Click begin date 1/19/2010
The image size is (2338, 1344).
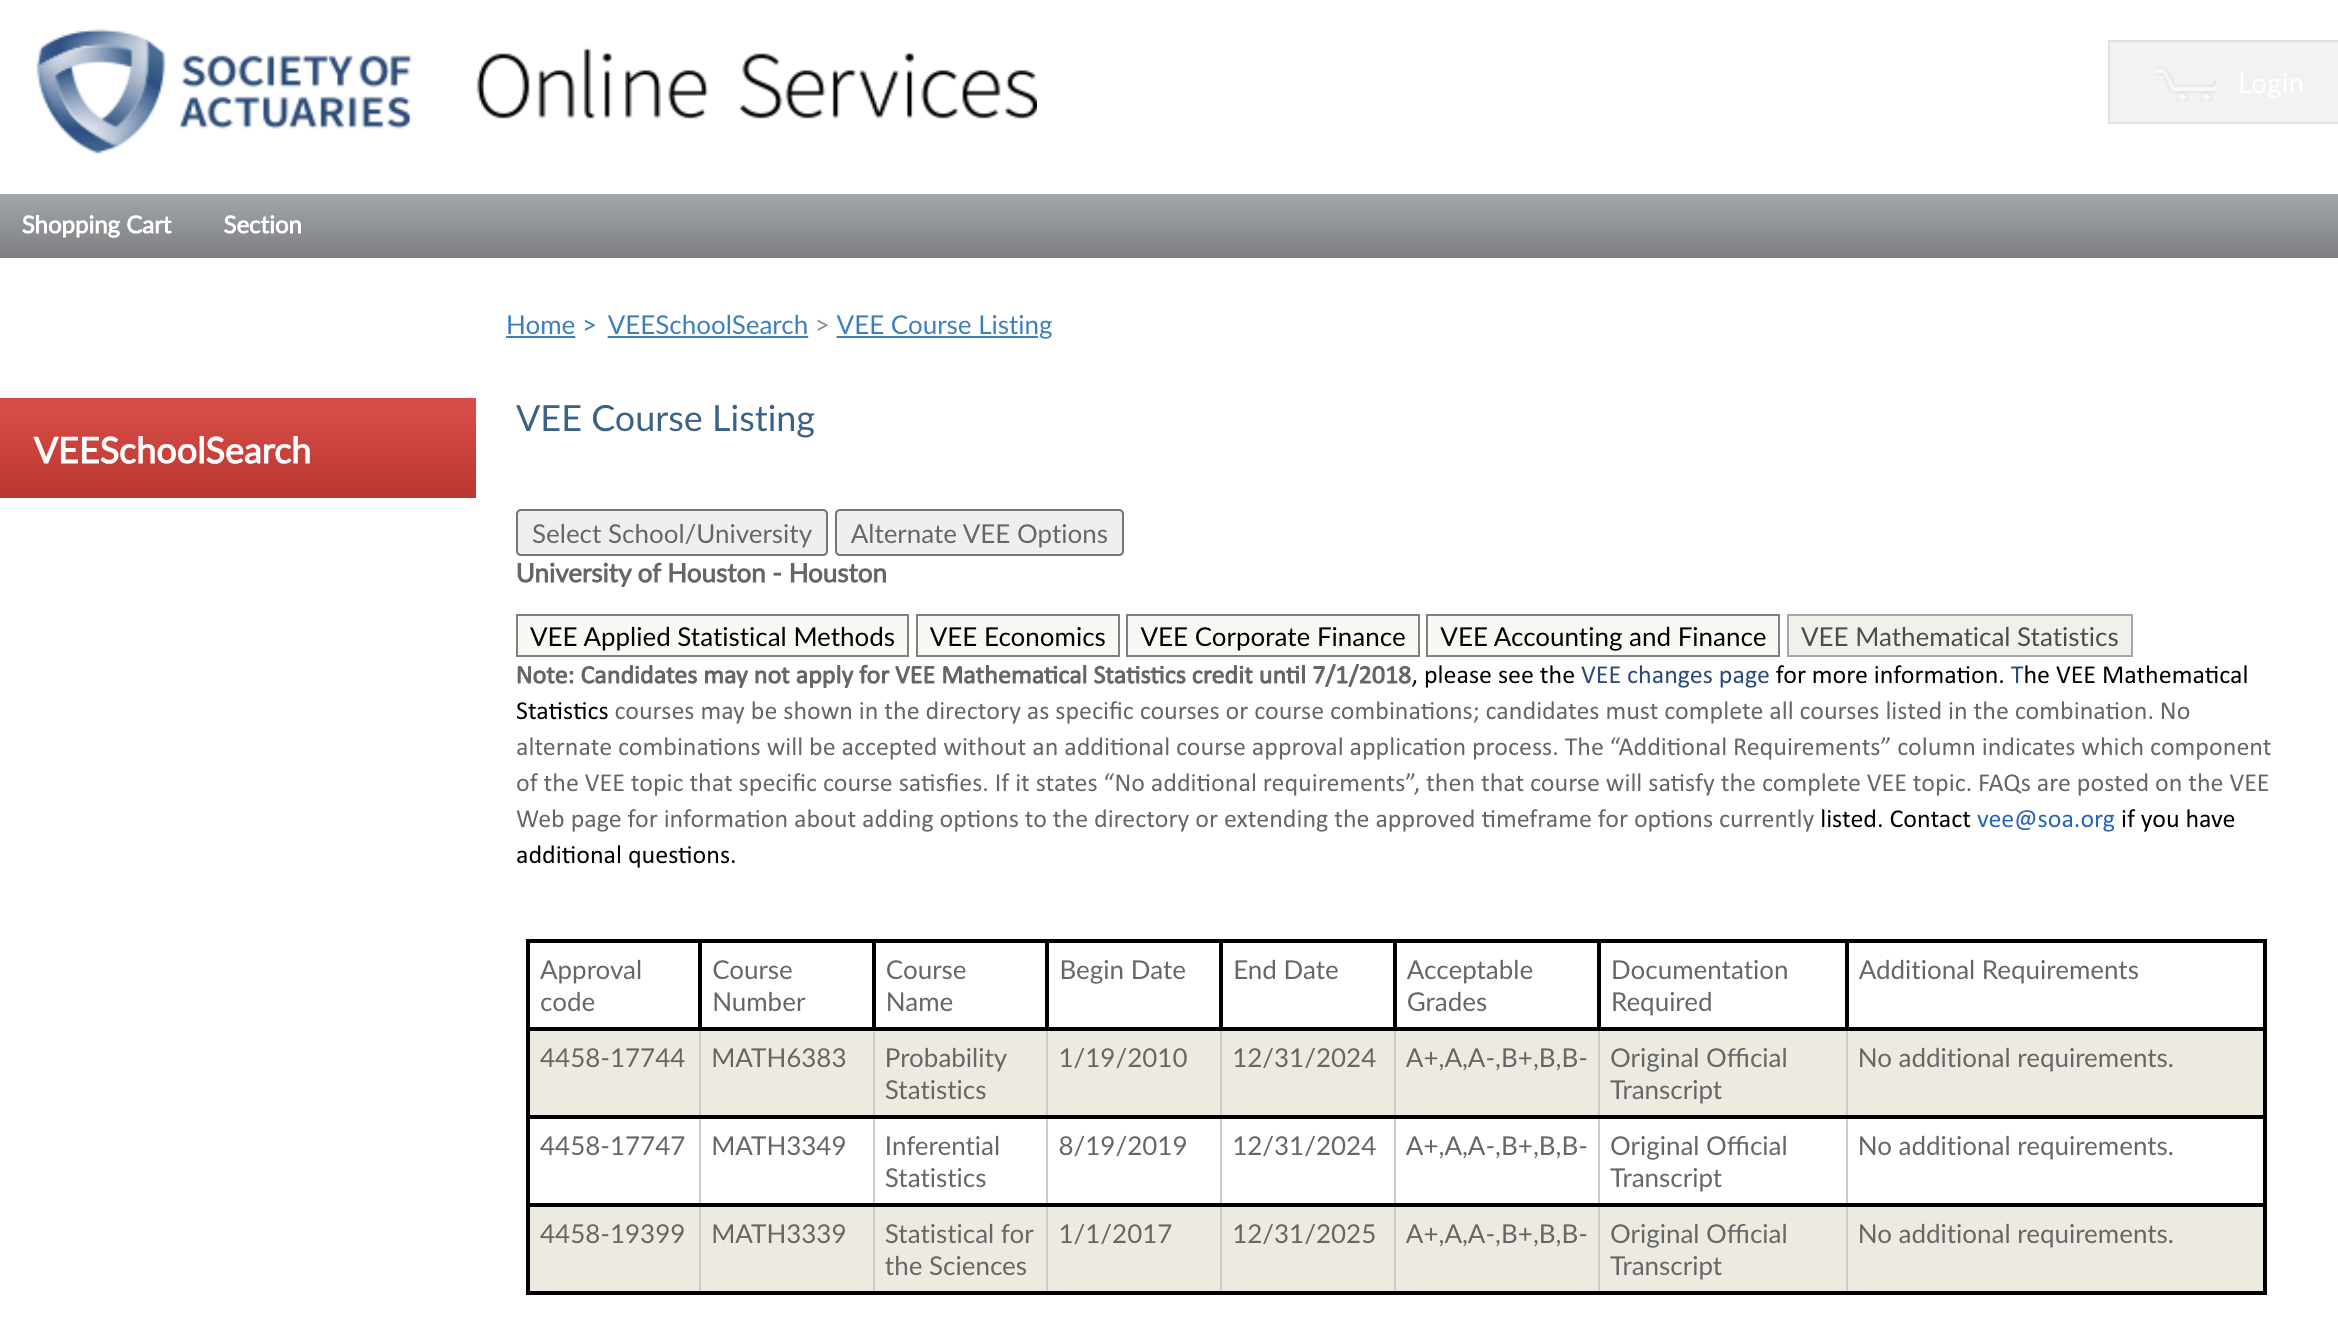click(1123, 1058)
